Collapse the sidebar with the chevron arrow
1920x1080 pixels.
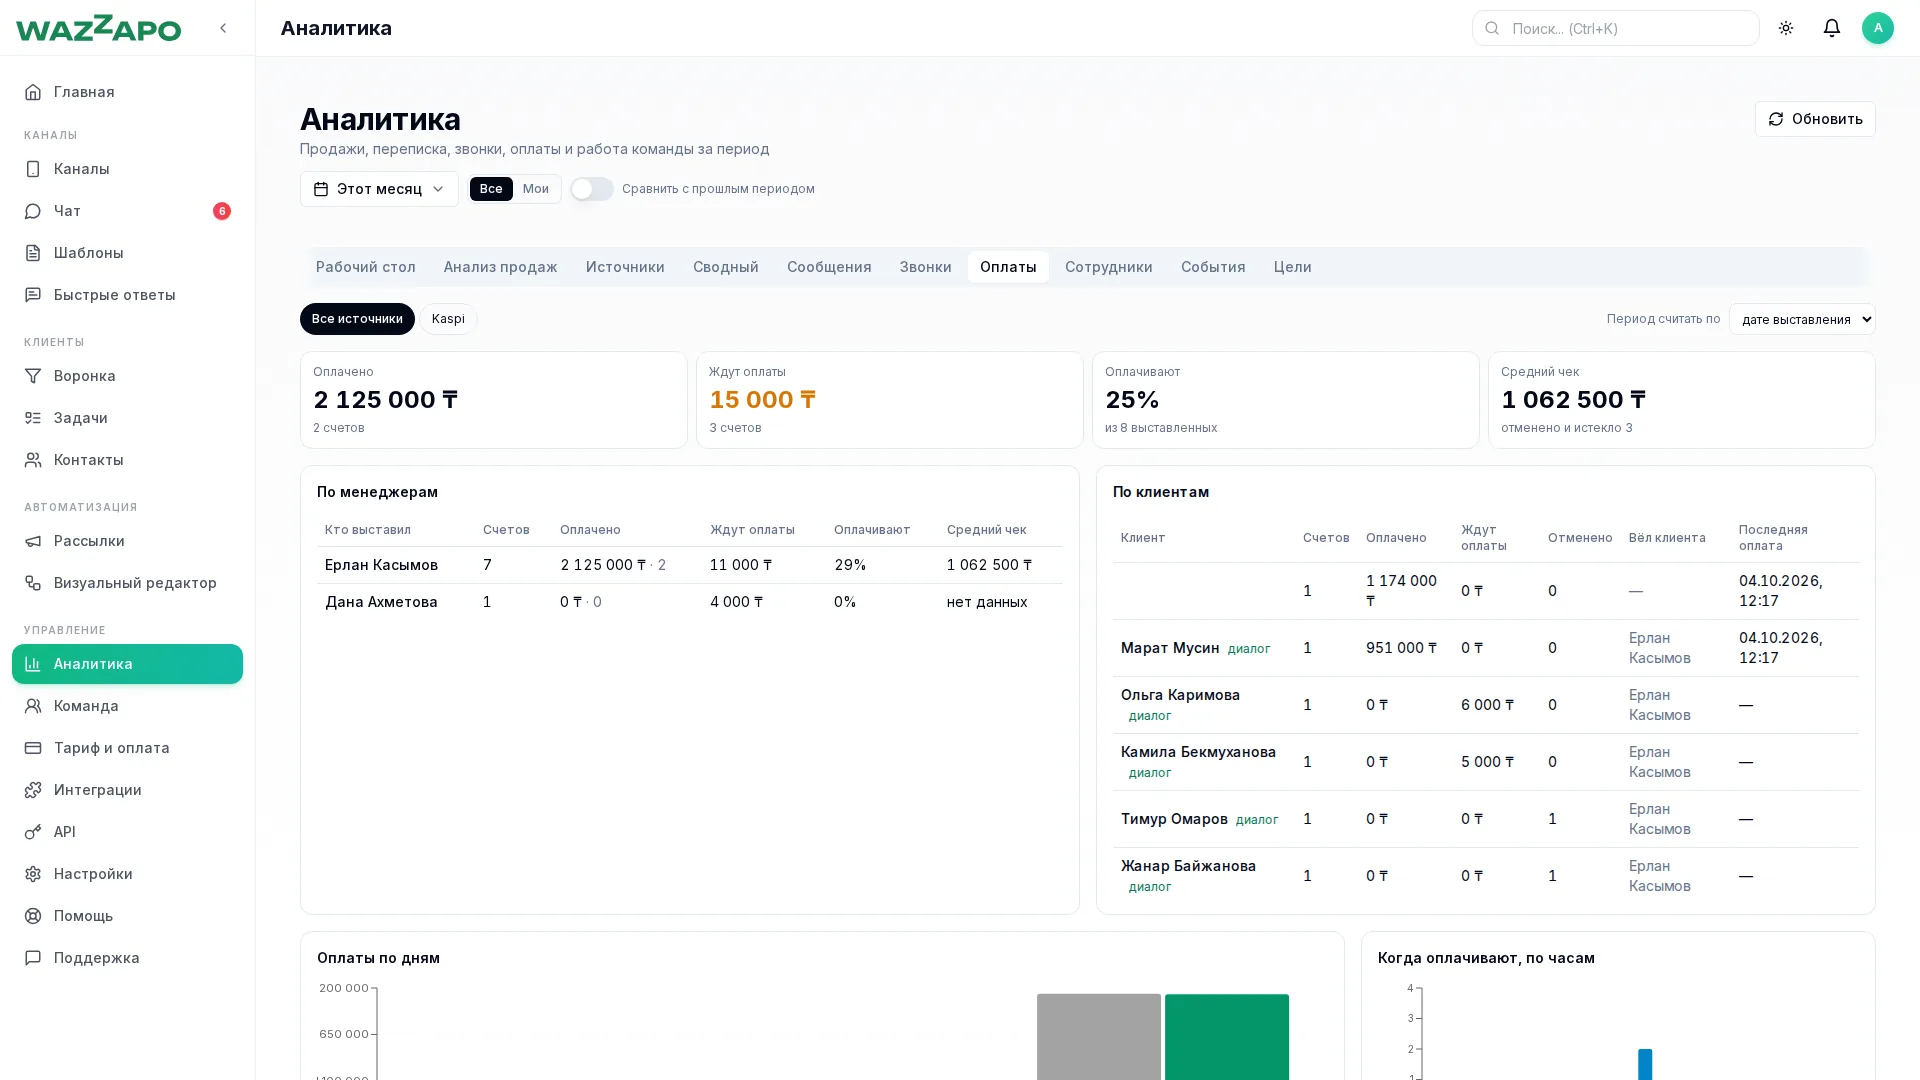223,28
